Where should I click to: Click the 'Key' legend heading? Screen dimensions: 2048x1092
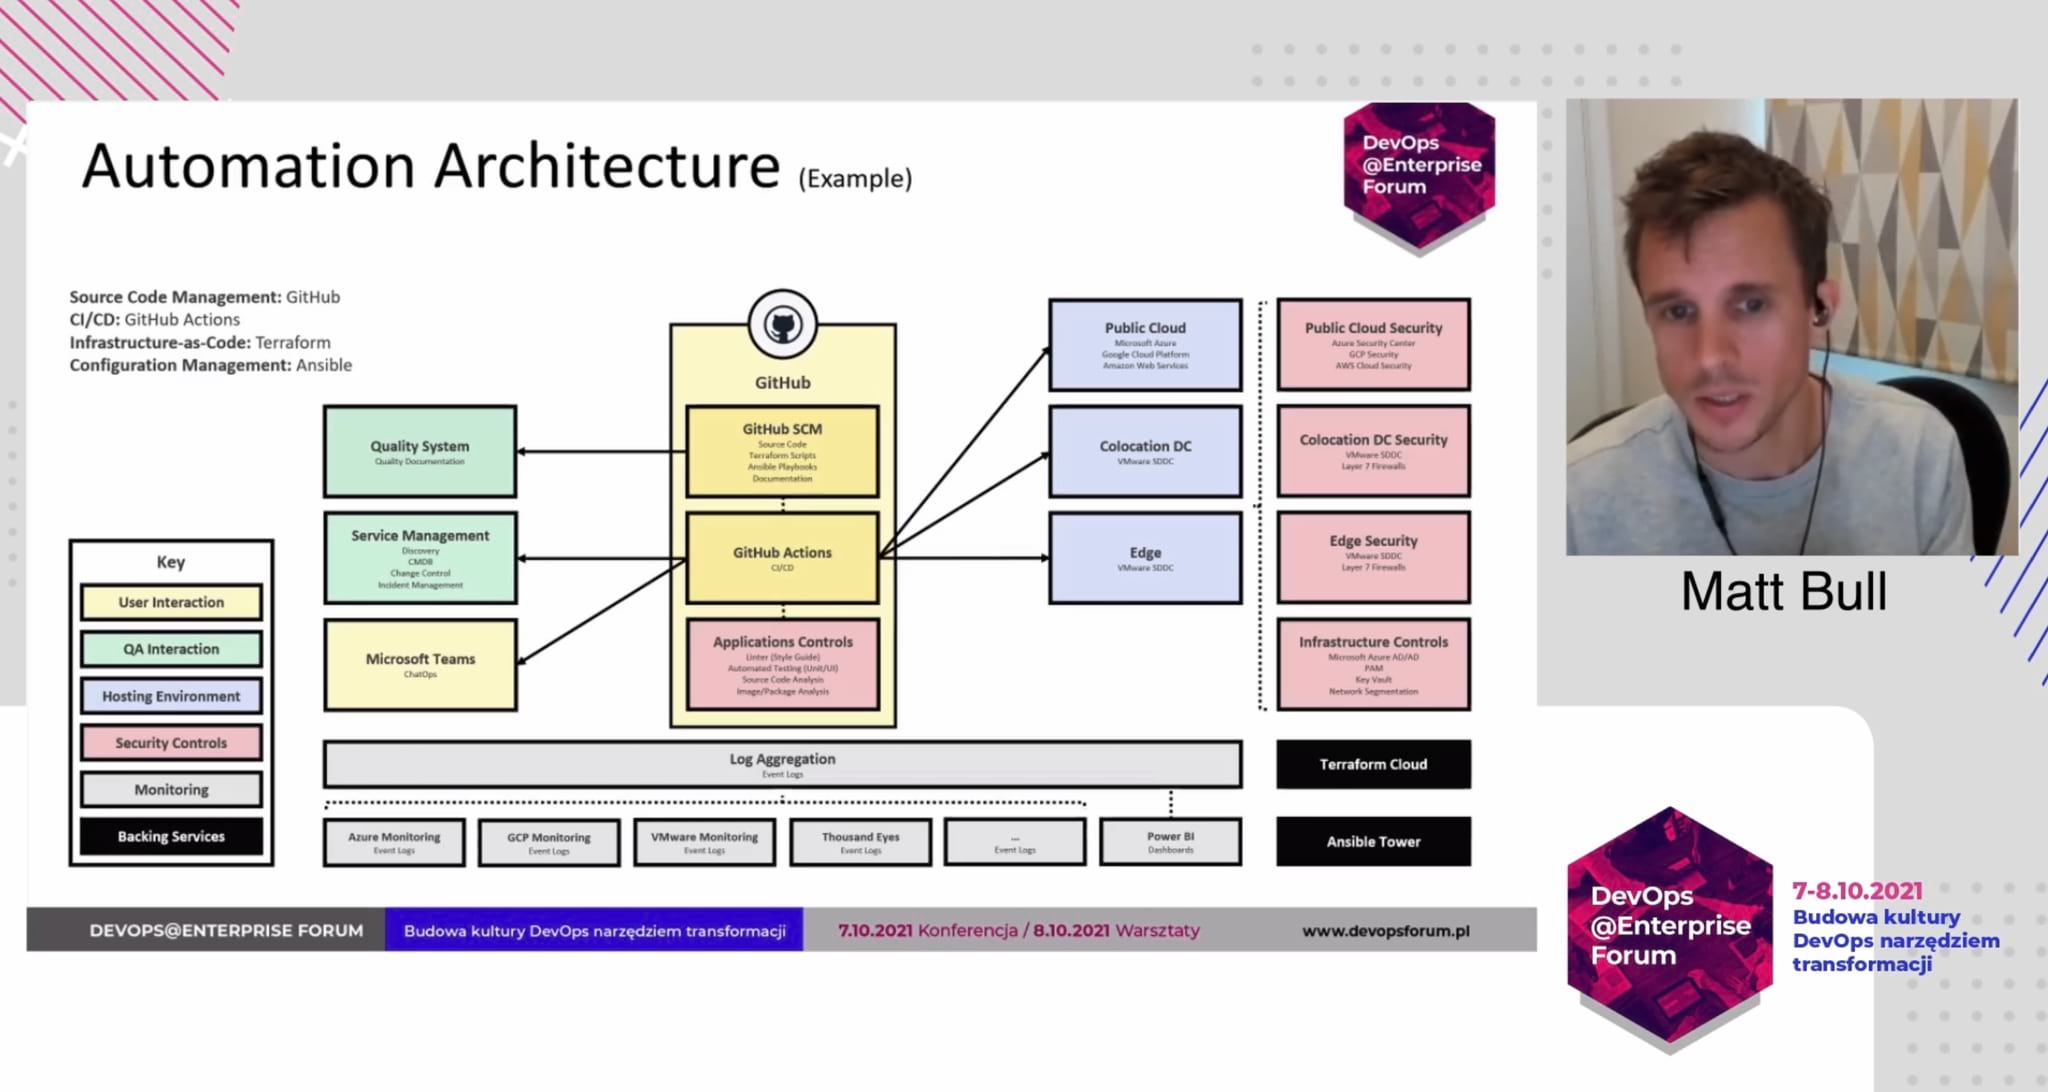pyautogui.click(x=171, y=562)
